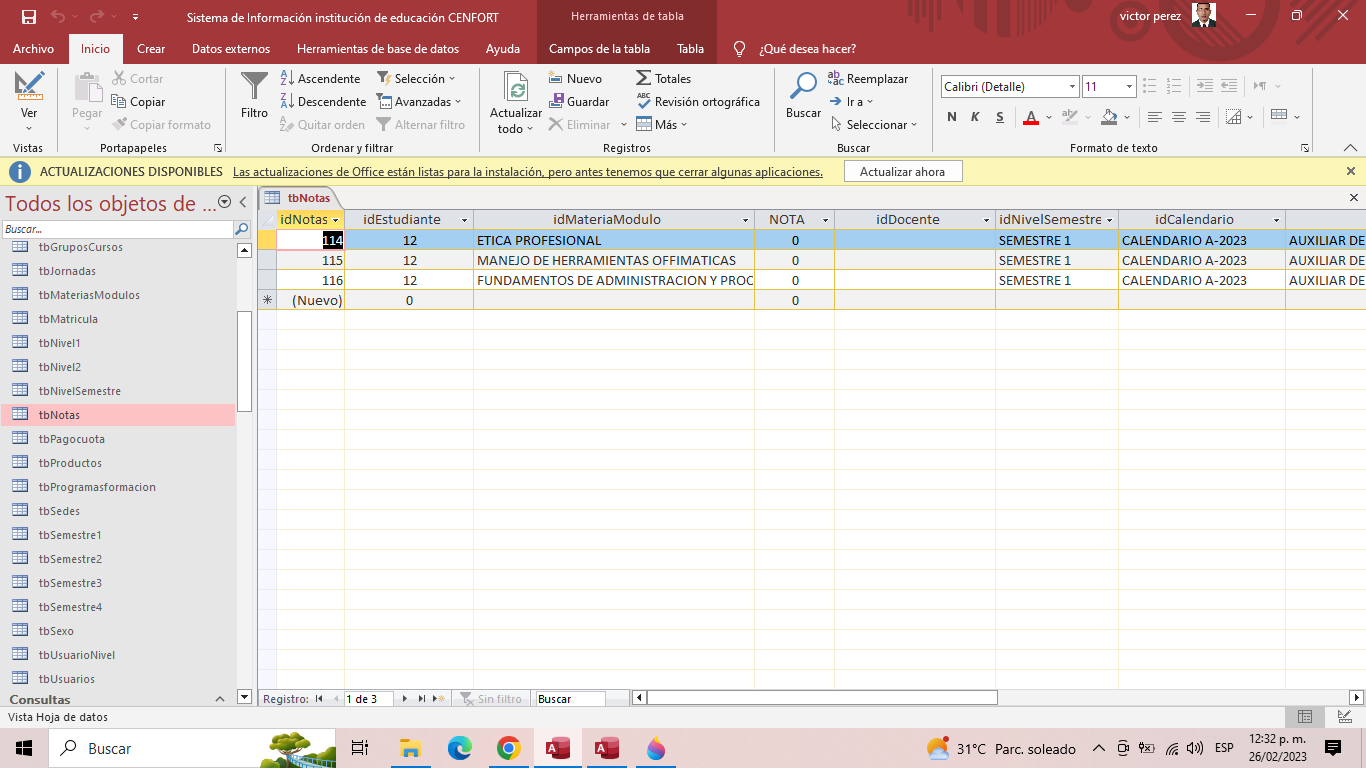The width and height of the screenshot is (1366, 768).
Task: Click the Totales sigma icon
Action: click(x=644, y=78)
